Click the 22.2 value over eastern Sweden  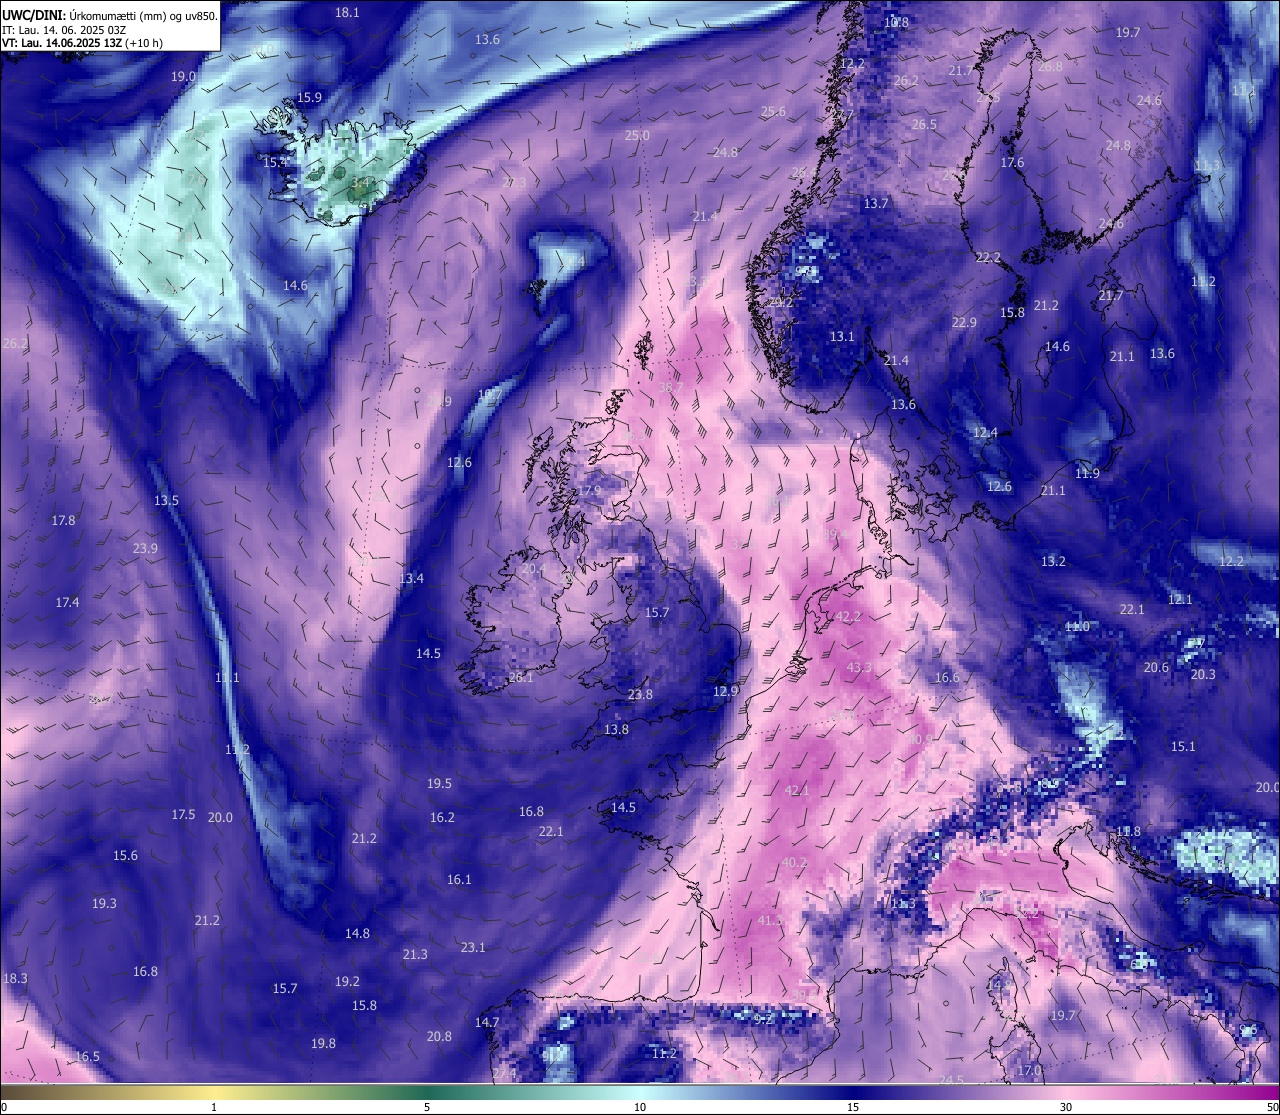pyautogui.click(x=988, y=258)
